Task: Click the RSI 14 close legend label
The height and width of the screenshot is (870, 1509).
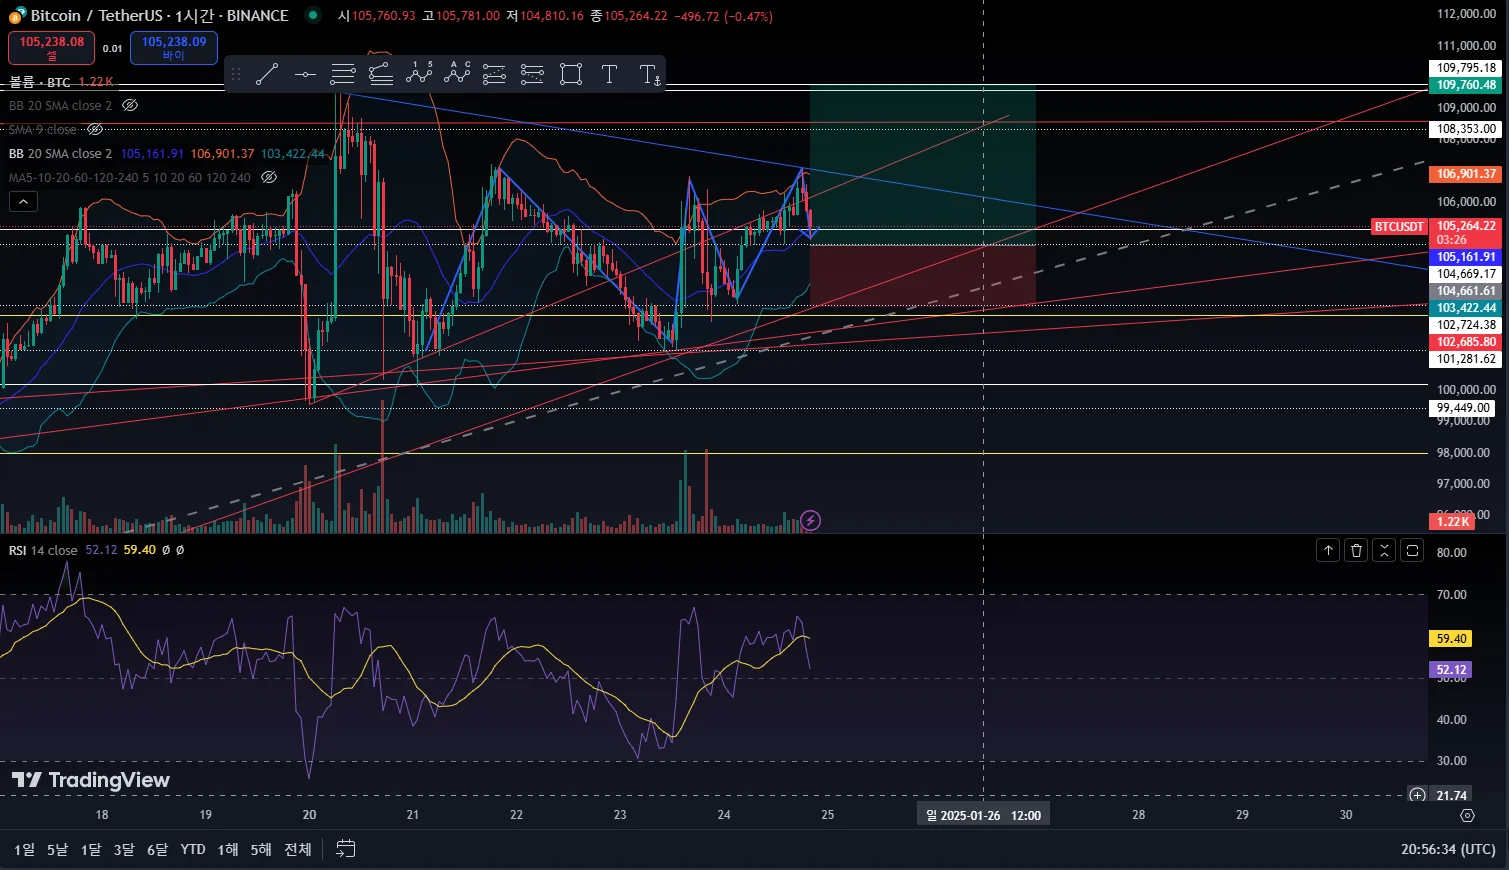Action: pyautogui.click(x=43, y=550)
